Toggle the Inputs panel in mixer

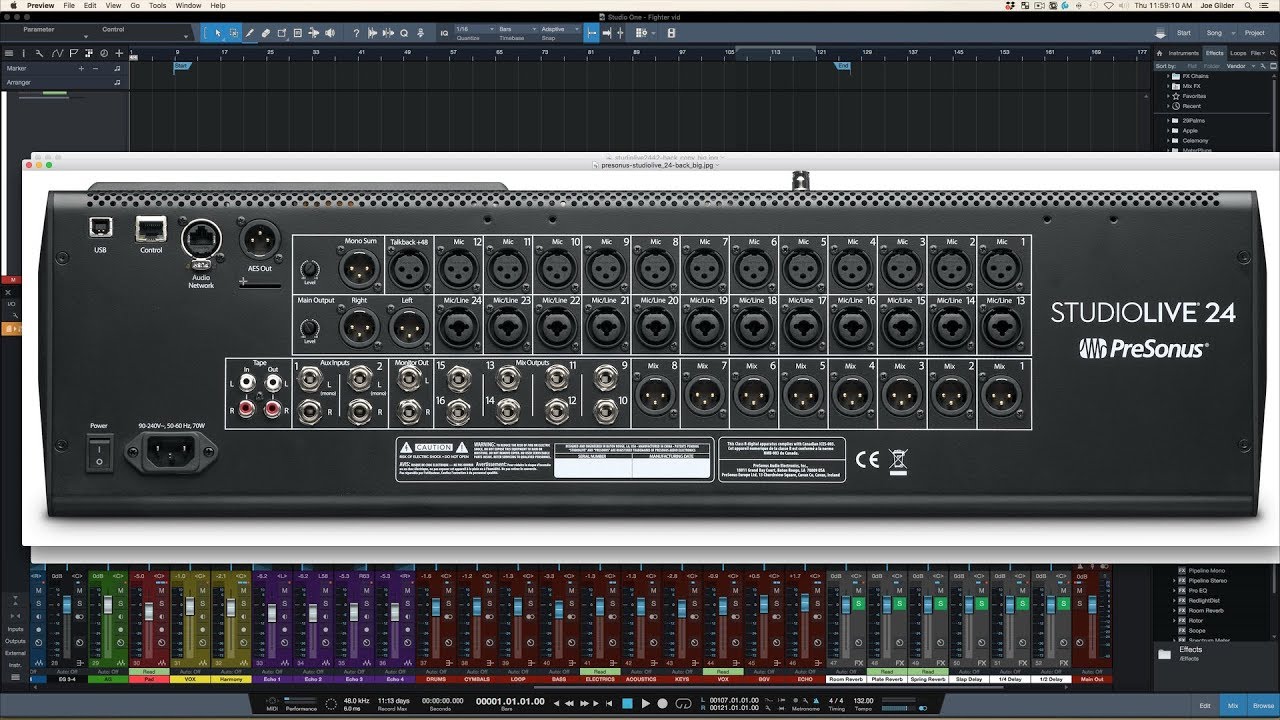tap(15, 629)
